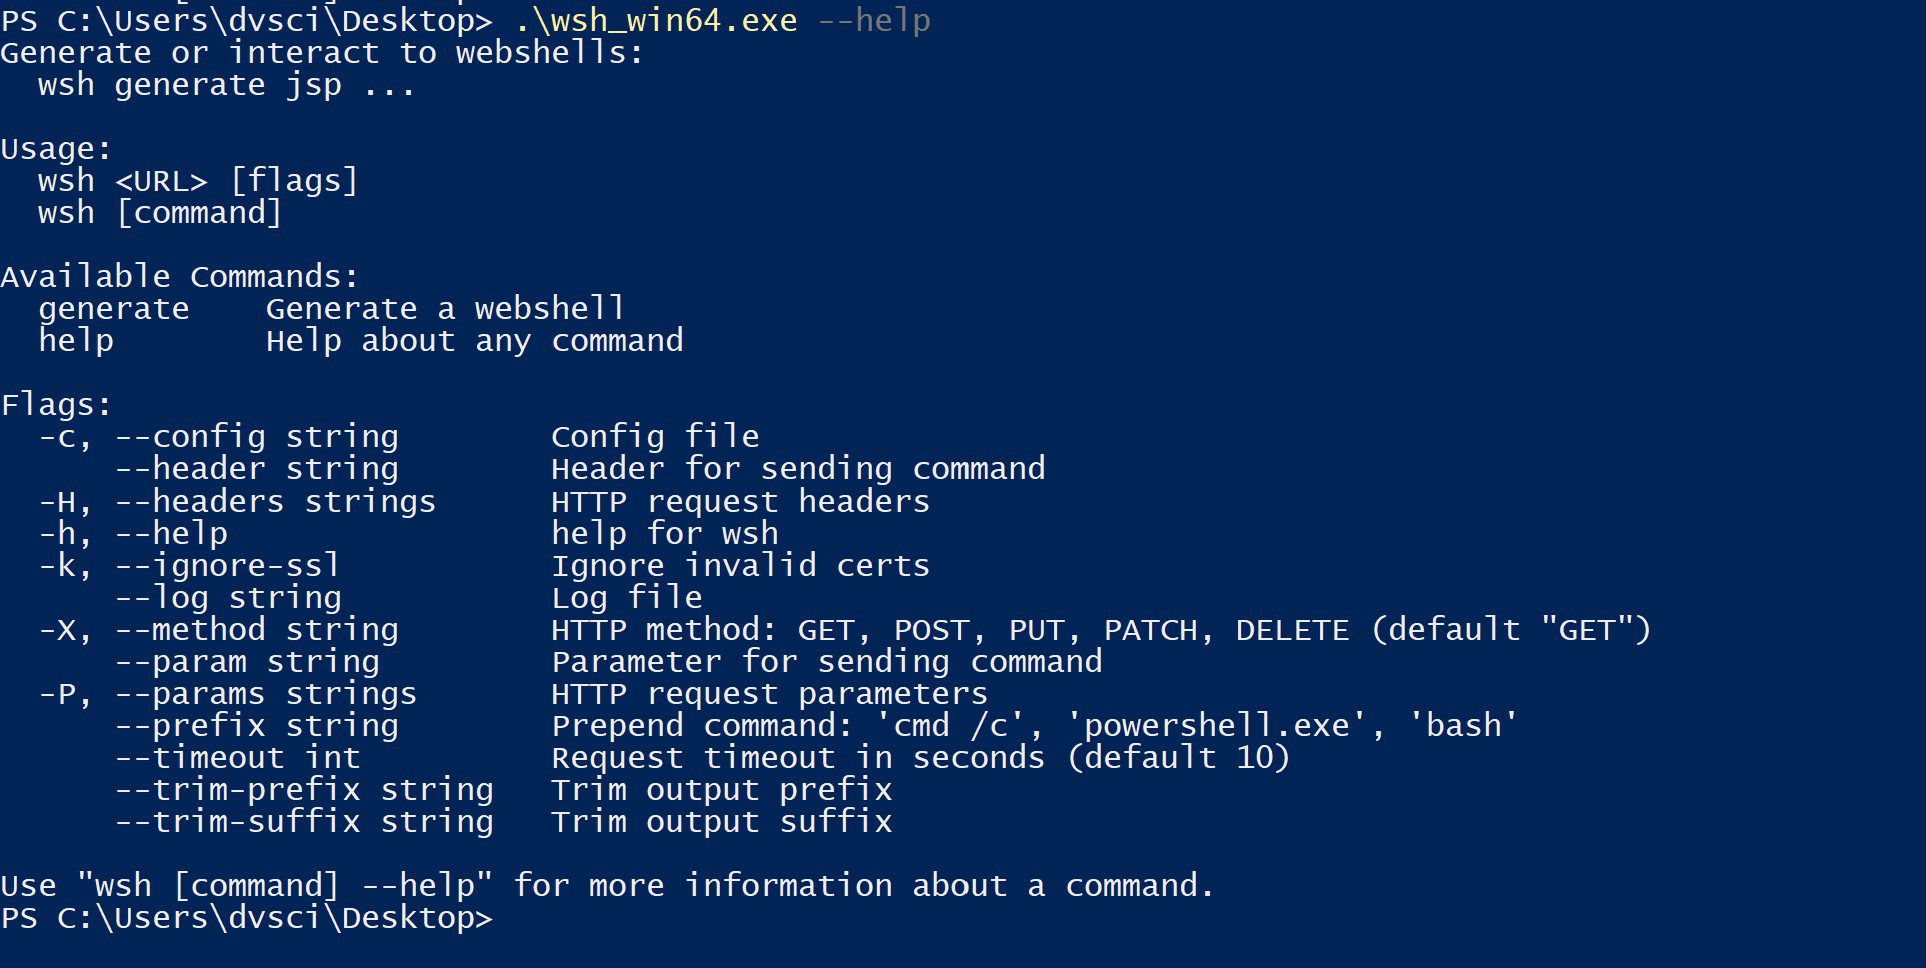Click the 'wsh <URL> [flags]' usage line

click(x=198, y=181)
